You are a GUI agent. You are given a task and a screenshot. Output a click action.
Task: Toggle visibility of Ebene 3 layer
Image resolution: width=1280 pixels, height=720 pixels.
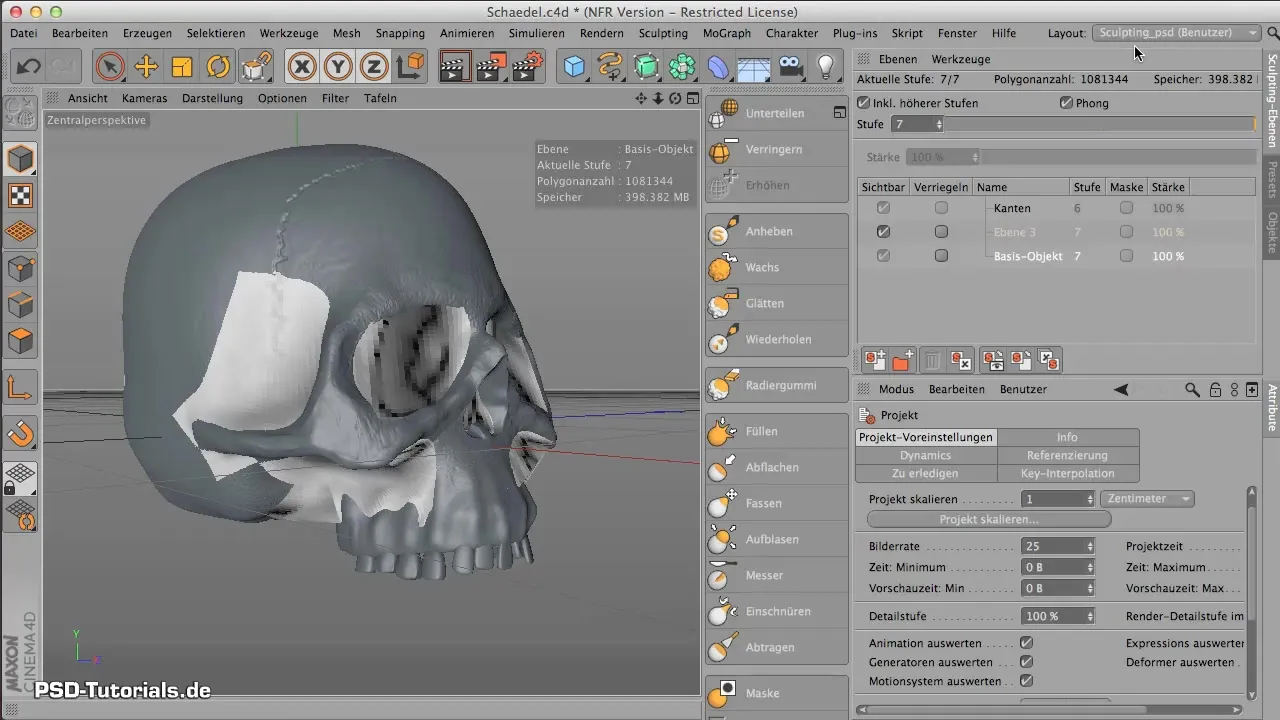tap(883, 231)
